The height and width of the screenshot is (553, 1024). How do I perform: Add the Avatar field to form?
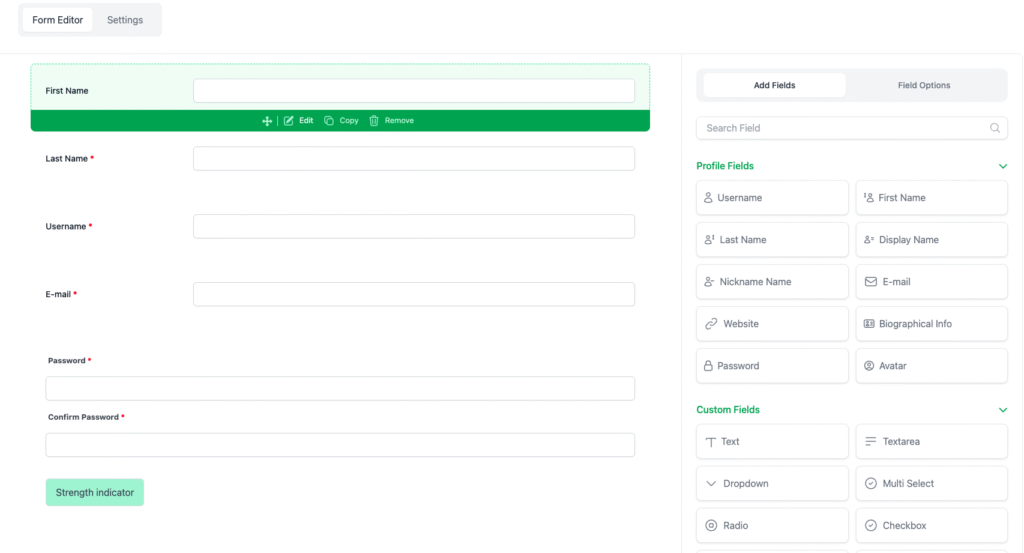coord(931,366)
